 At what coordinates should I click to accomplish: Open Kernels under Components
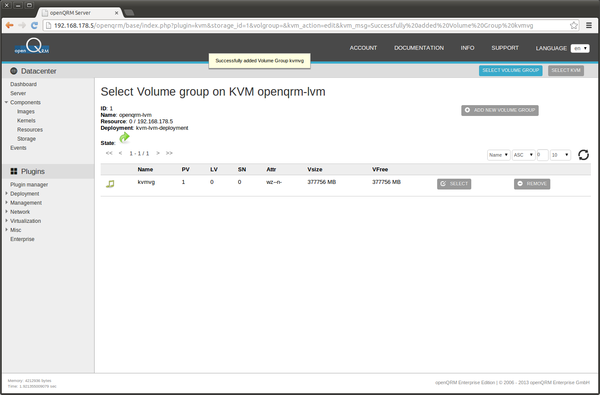pos(26,121)
